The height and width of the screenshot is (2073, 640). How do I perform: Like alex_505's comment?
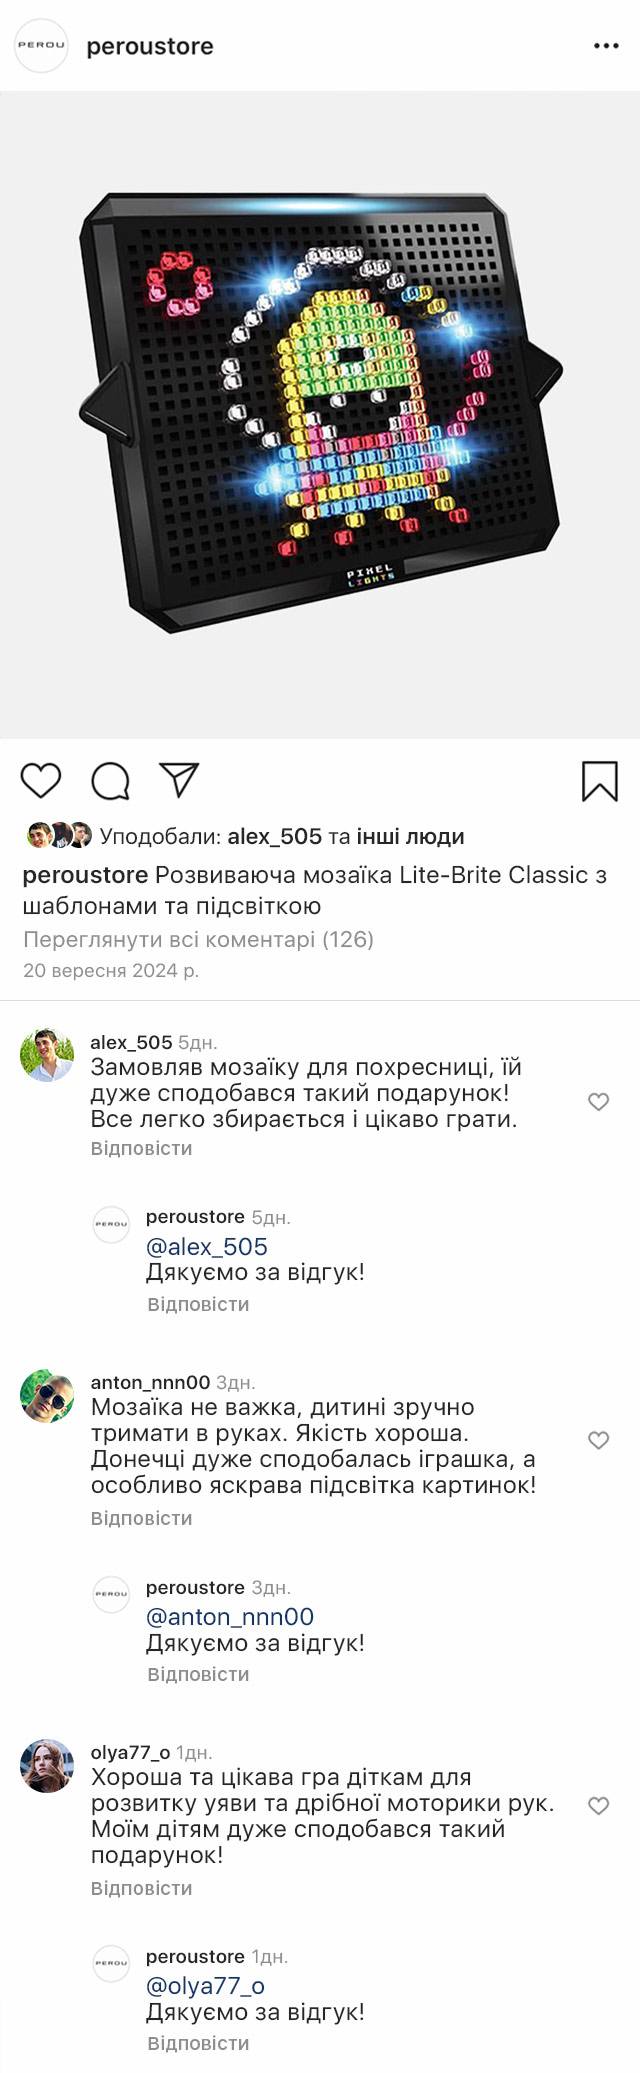point(598,1102)
